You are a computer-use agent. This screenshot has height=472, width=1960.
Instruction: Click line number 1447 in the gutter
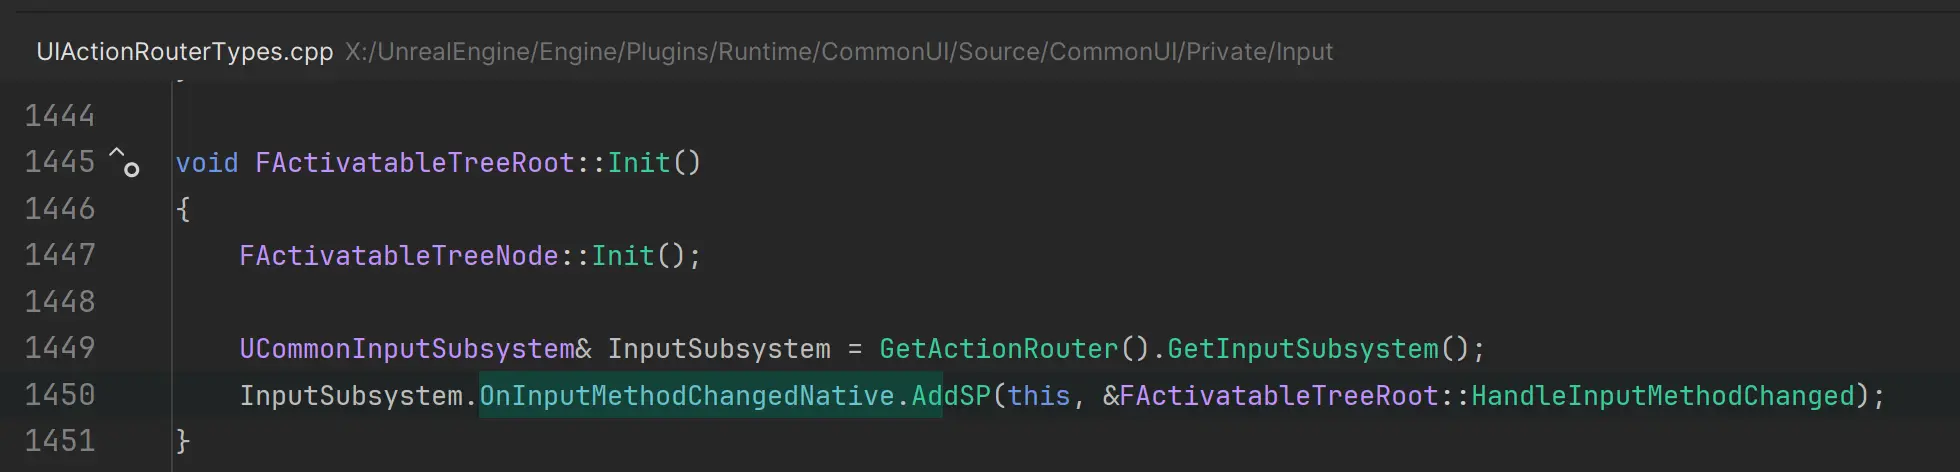tap(60, 255)
